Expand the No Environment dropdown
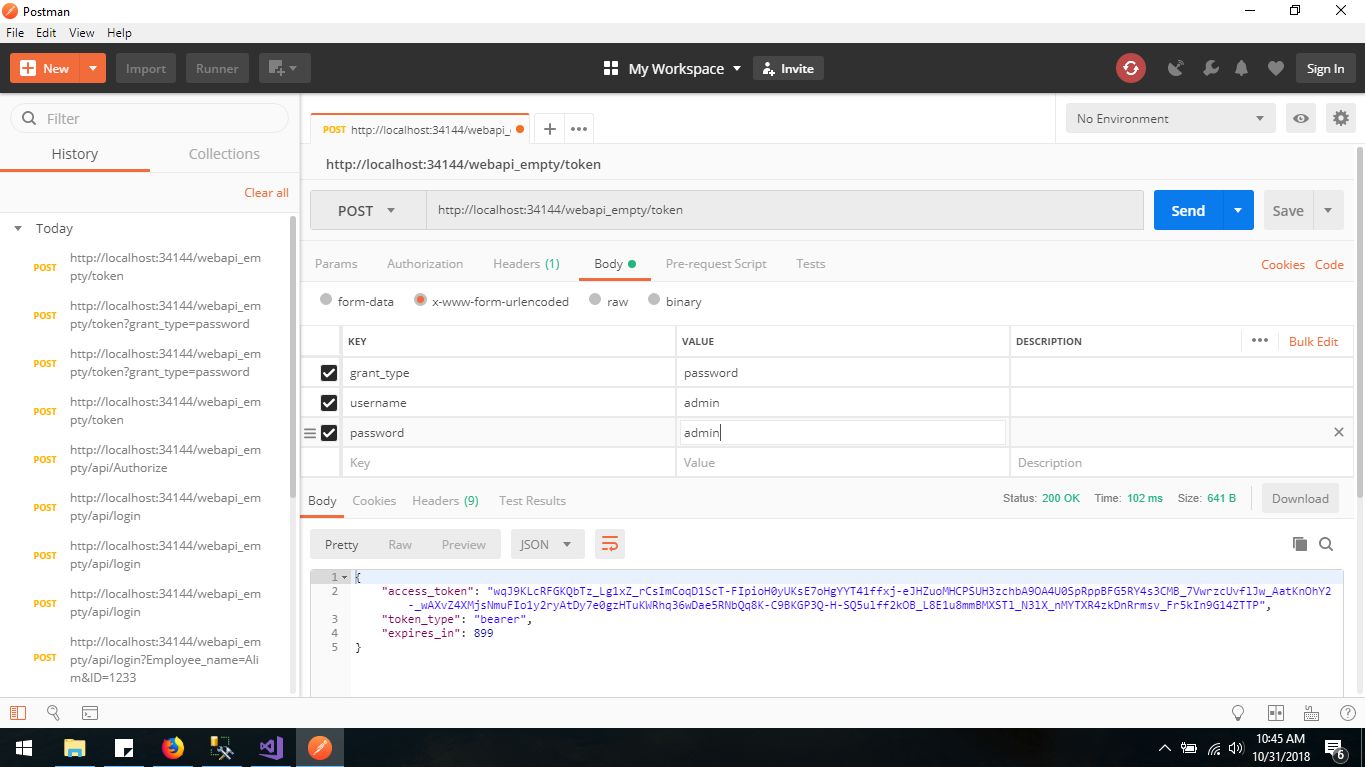Screen dimensions: 1365x767 [1170, 118]
